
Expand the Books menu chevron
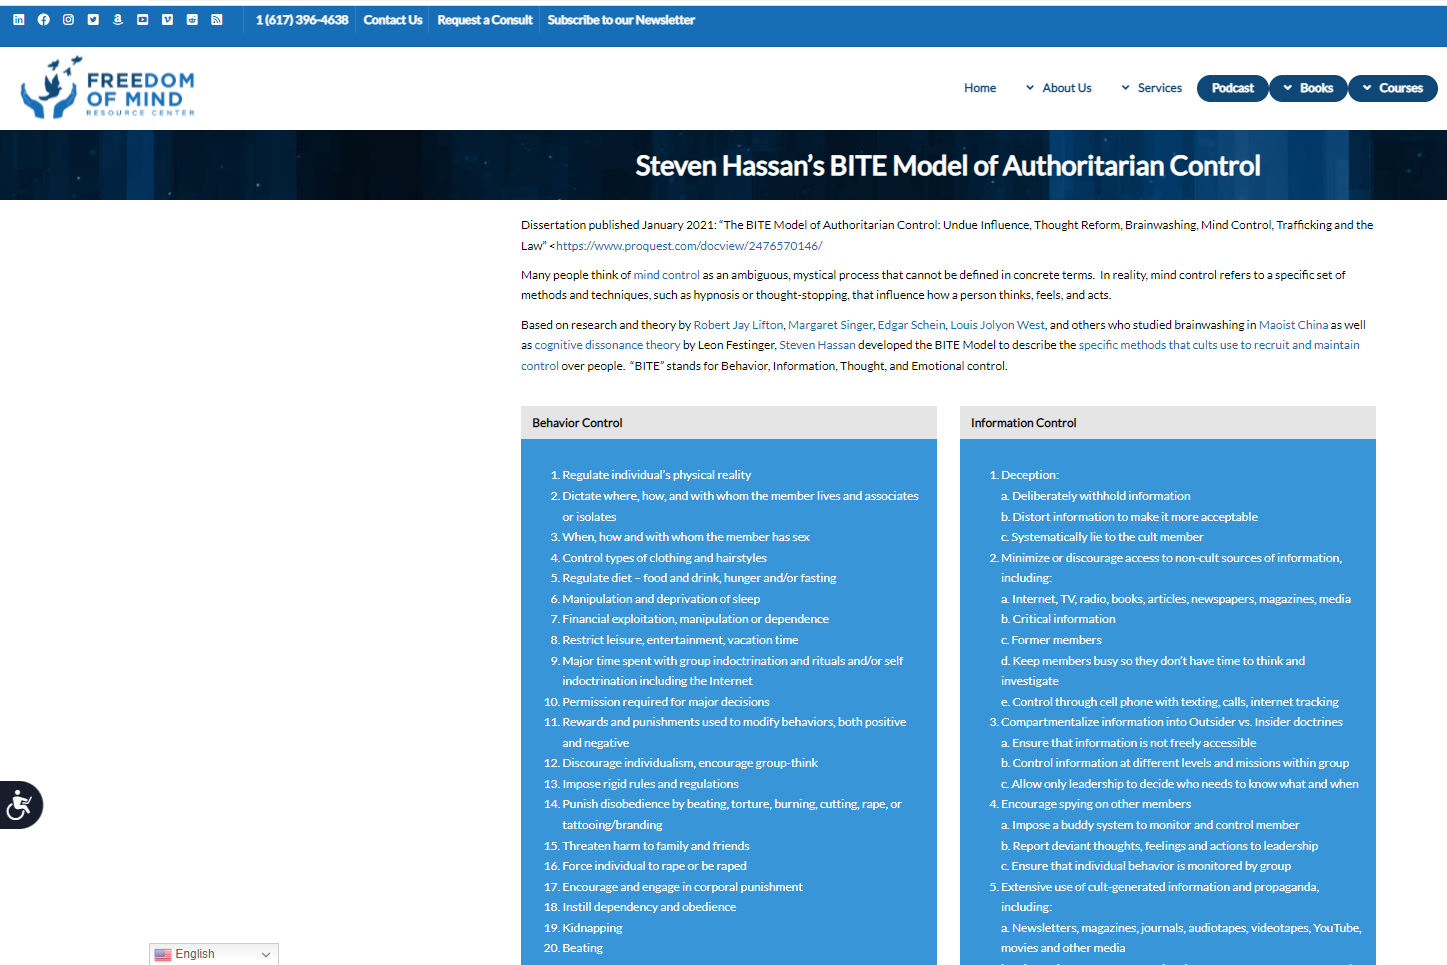click(1288, 88)
